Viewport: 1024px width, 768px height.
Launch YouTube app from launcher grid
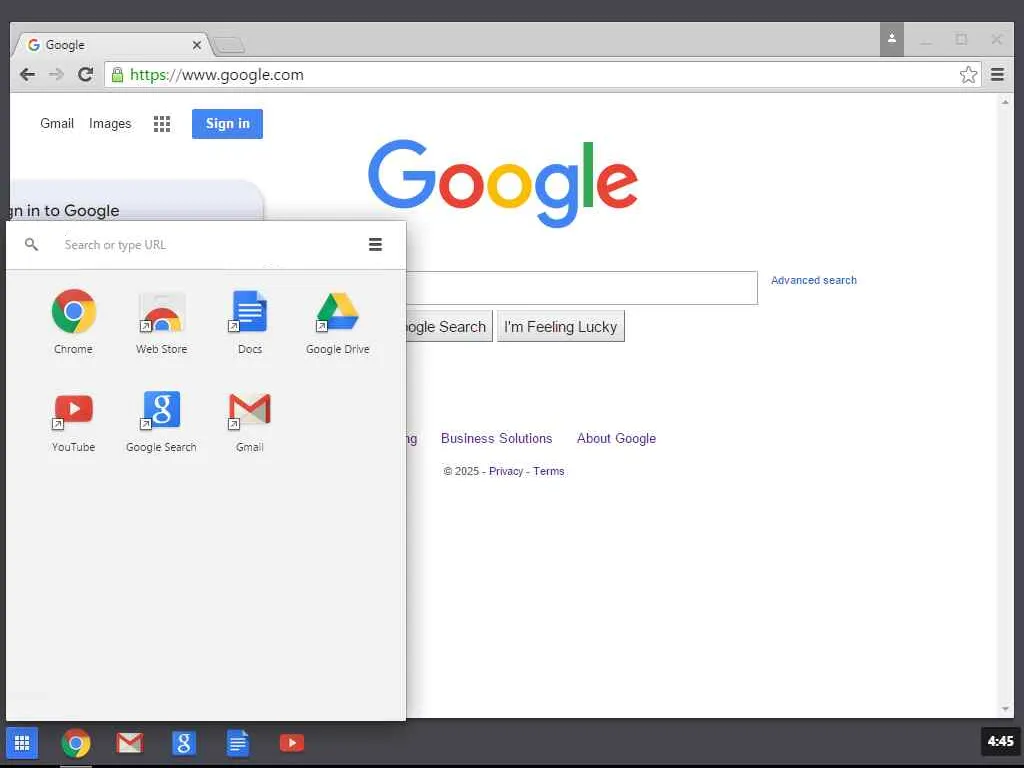(73, 421)
